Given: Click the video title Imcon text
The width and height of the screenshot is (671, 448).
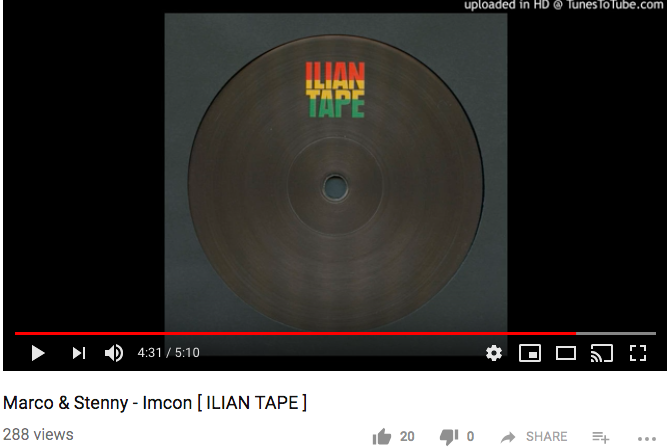Looking at the screenshot, I should pyautogui.click(x=167, y=403).
